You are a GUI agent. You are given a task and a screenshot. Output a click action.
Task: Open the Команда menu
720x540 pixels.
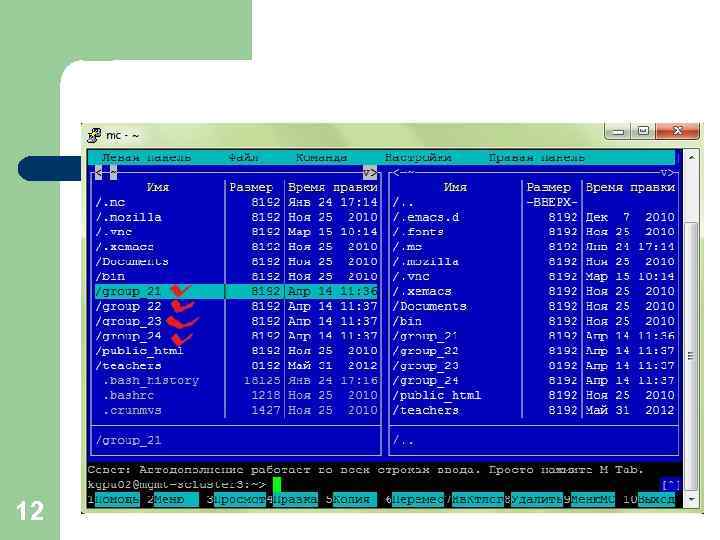pyautogui.click(x=321, y=158)
